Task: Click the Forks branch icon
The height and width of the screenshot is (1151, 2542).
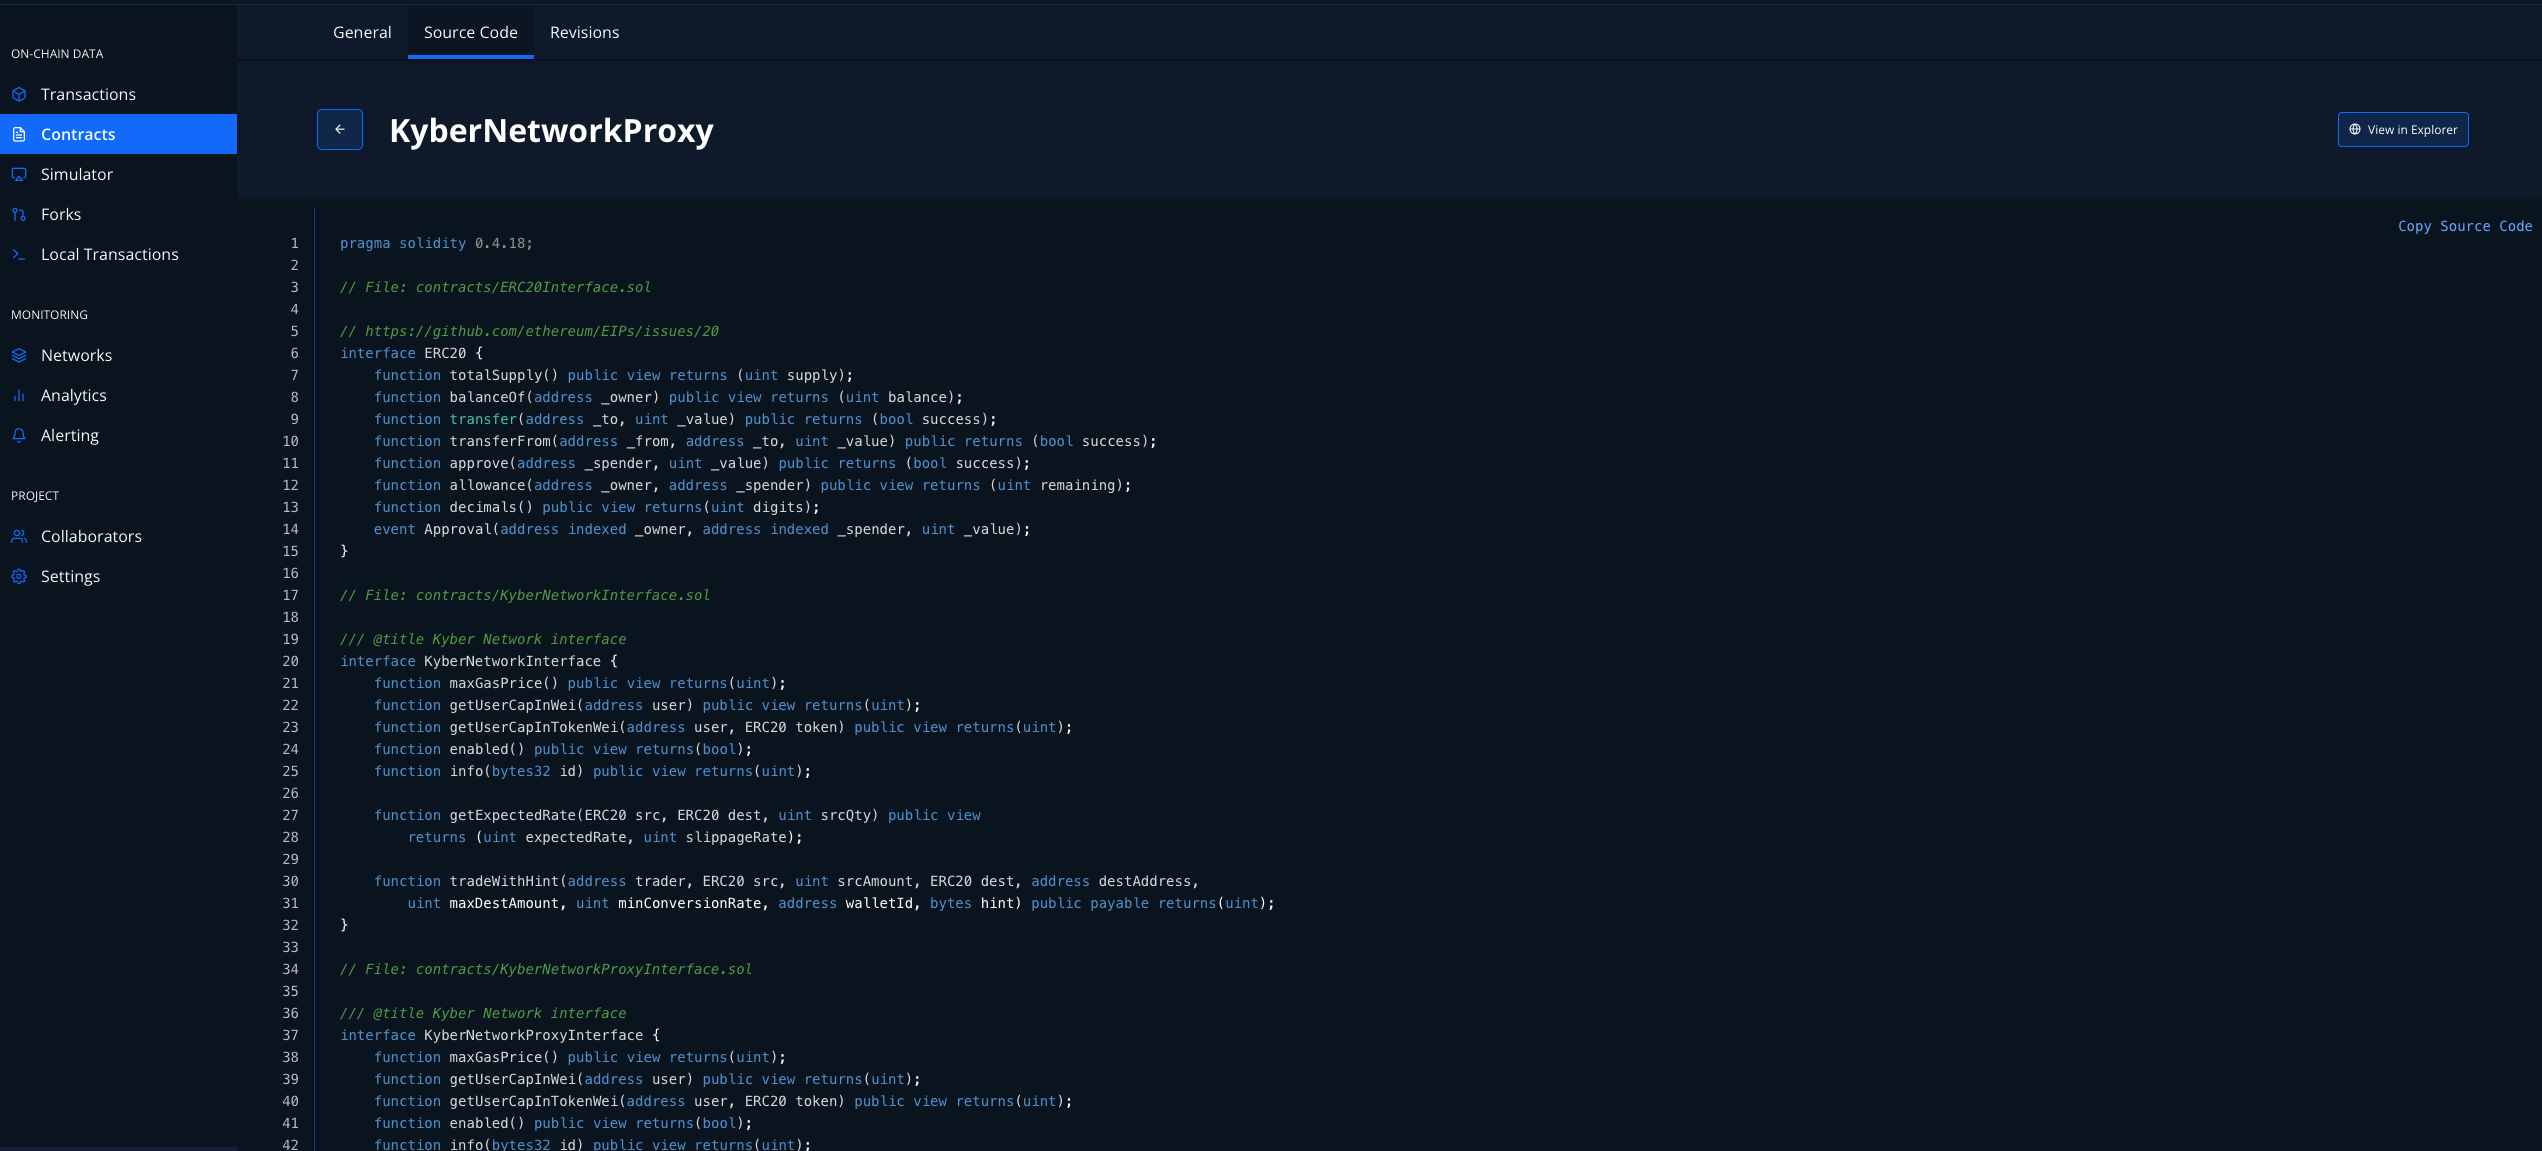Action: point(19,214)
